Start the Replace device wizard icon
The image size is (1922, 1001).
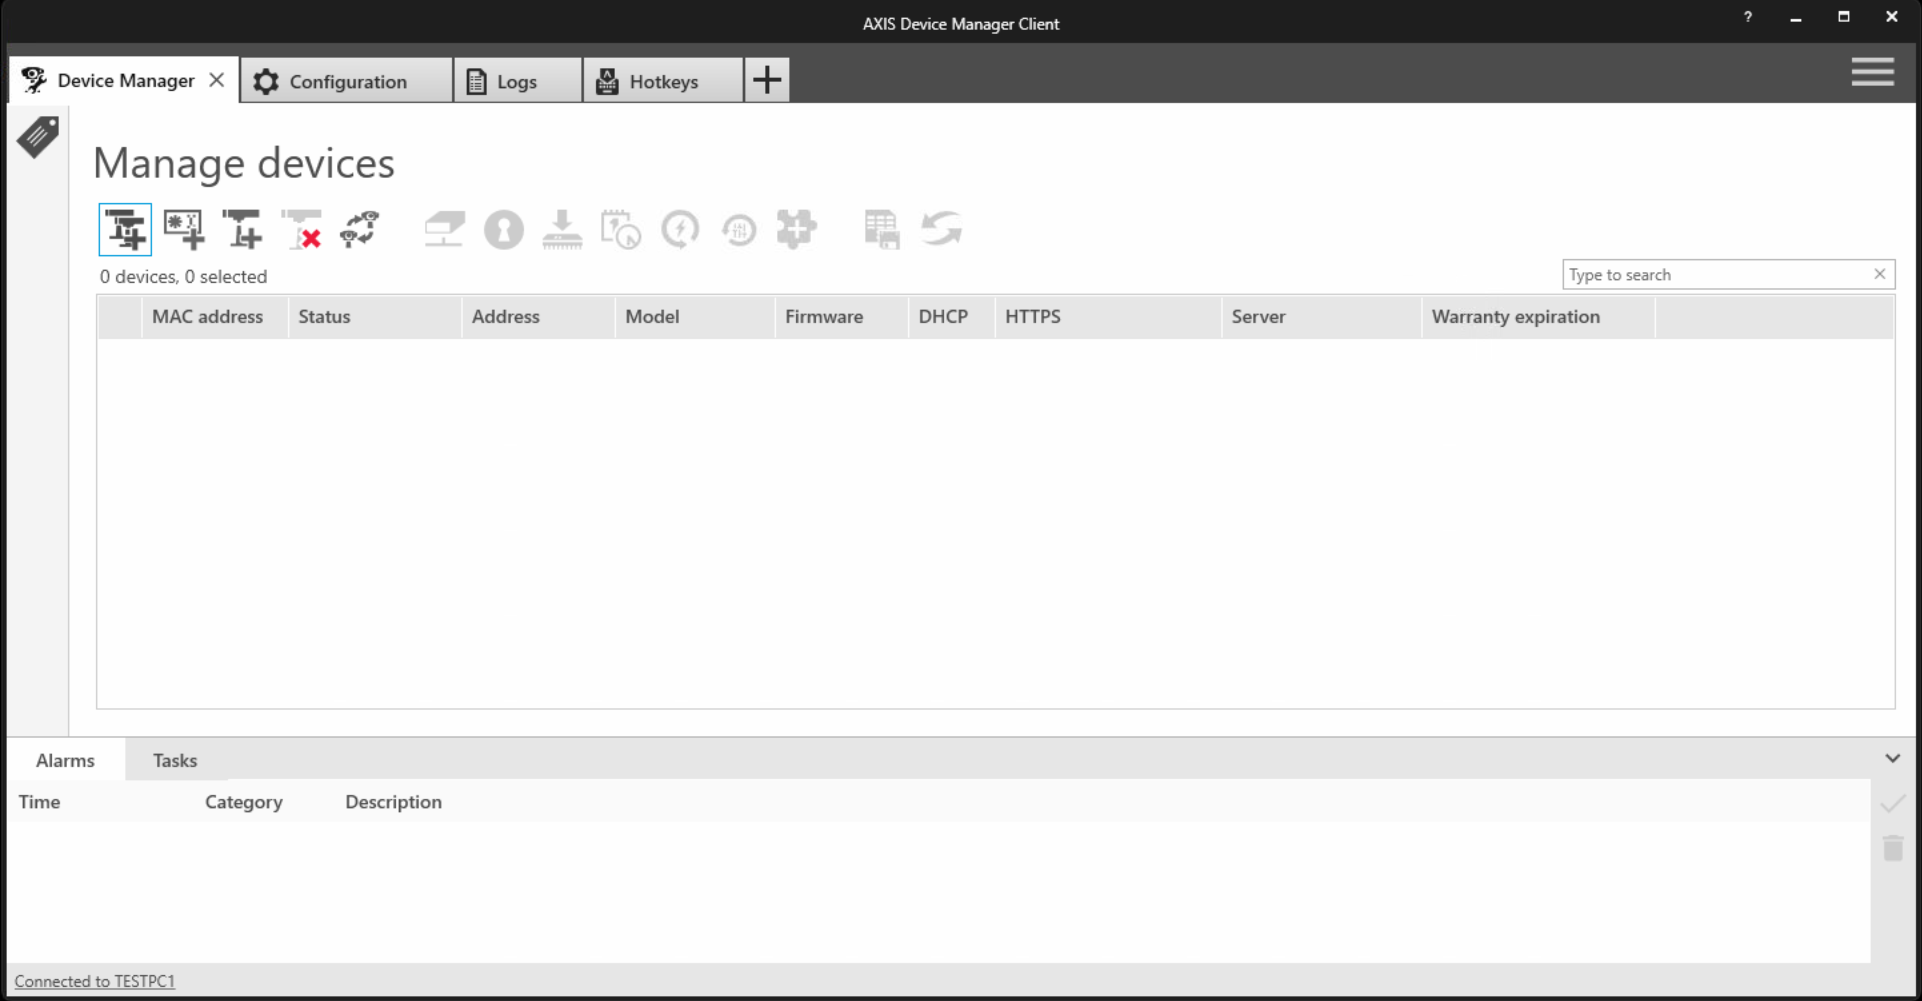pos(359,229)
